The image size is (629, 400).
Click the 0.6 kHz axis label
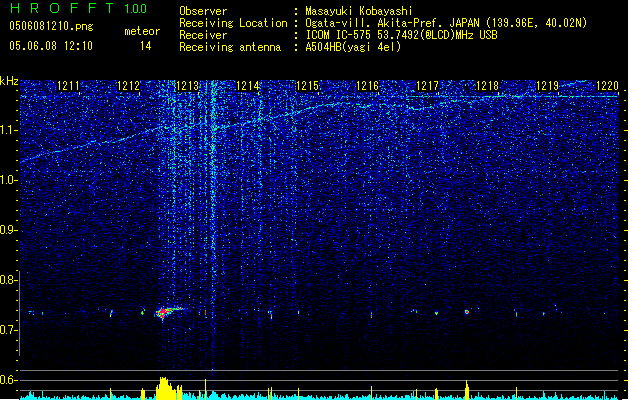pos(8,380)
